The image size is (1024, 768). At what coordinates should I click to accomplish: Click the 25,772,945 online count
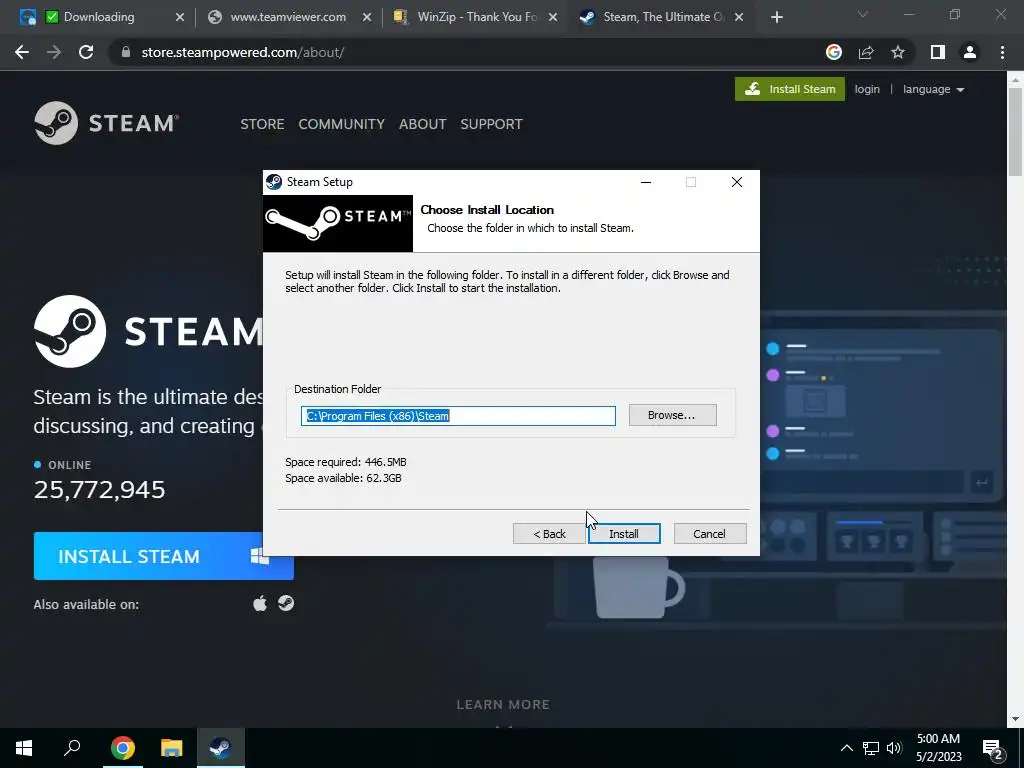point(99,489)
